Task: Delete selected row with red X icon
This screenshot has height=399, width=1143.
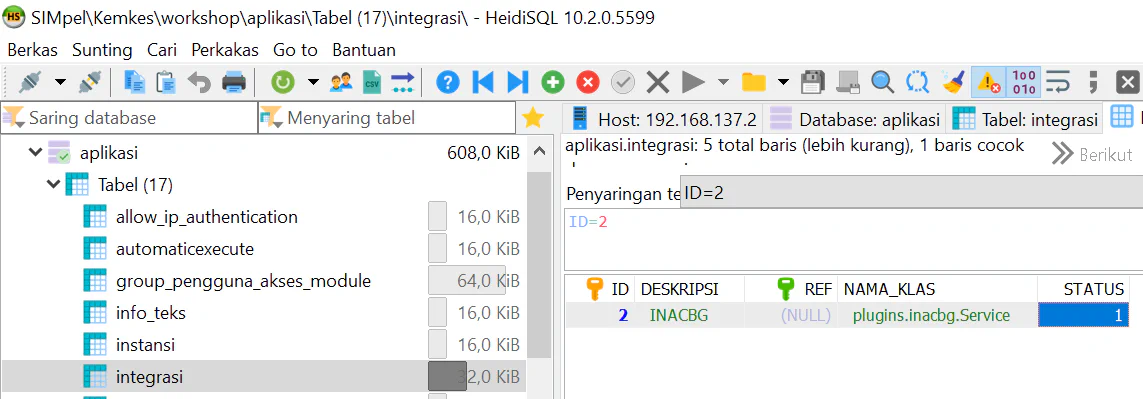Action: 588,82
